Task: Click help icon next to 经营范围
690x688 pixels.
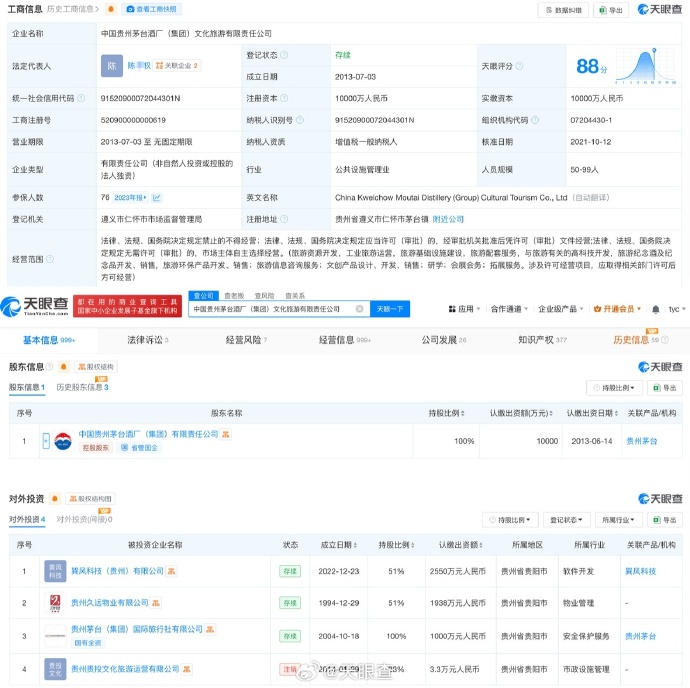Action: click(50, 259)
